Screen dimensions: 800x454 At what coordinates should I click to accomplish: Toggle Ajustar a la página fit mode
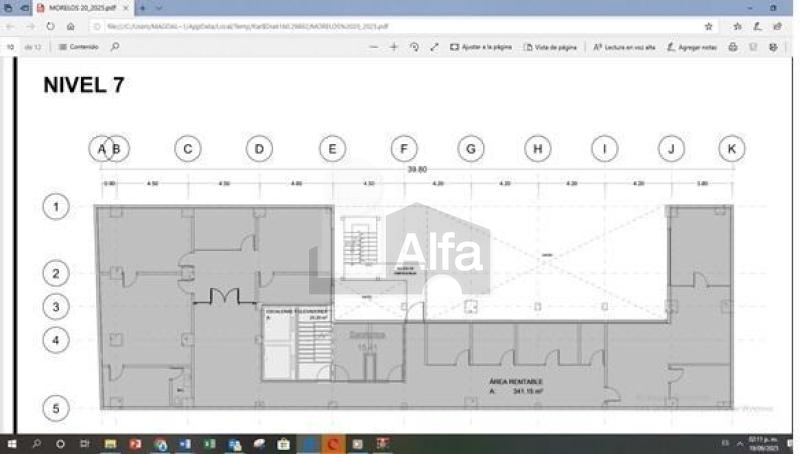(481, 47)
